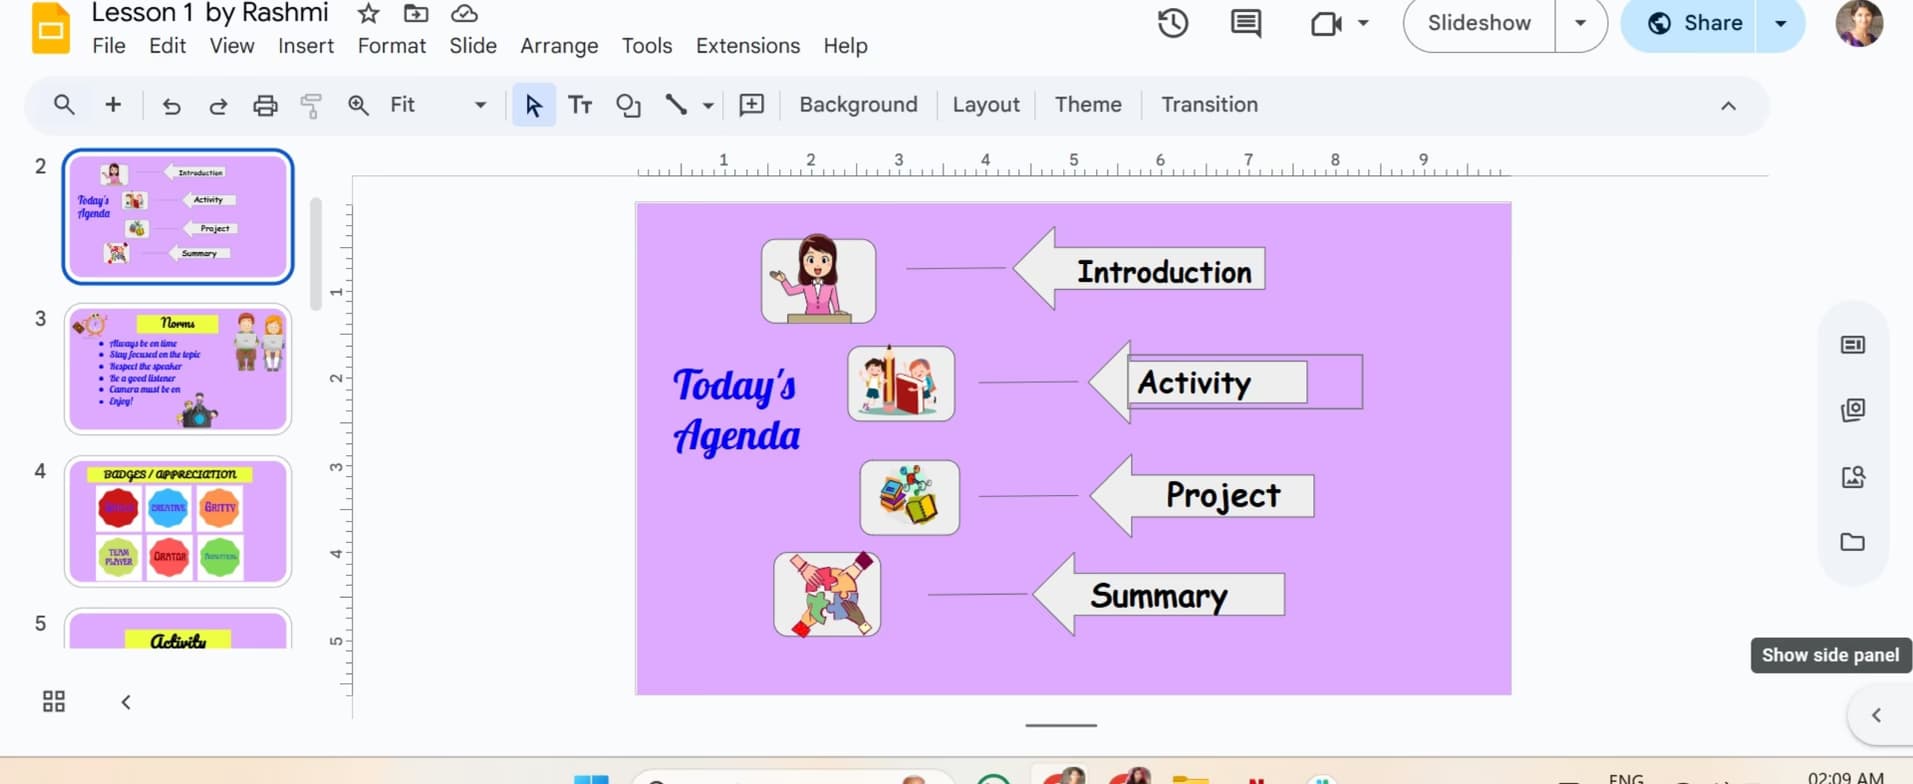Expand the side panel arrow

1877,715
